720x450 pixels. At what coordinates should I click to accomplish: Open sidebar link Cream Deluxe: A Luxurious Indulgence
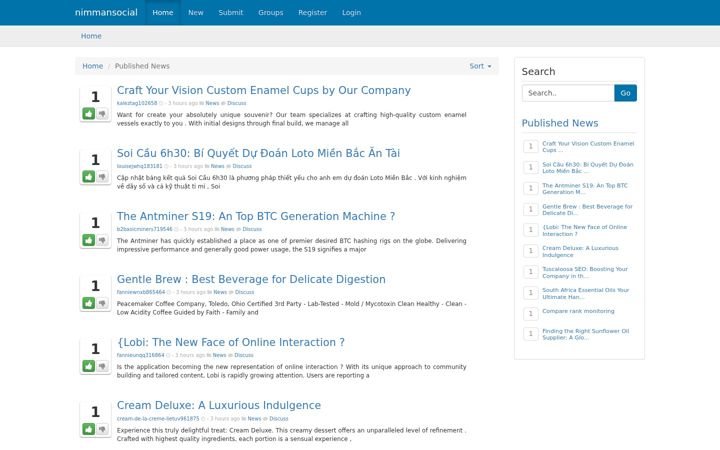pos(580,252)
